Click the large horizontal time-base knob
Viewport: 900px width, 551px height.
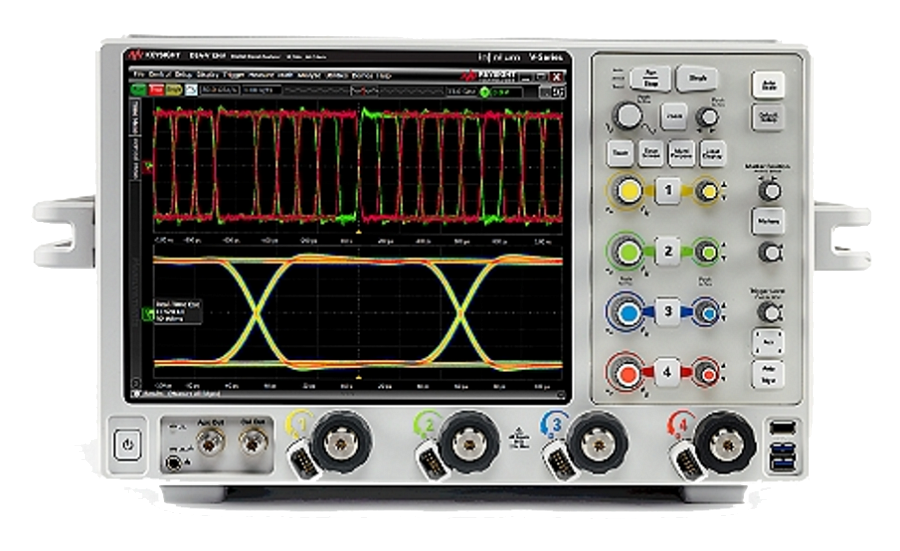click(x=628, y=117)
